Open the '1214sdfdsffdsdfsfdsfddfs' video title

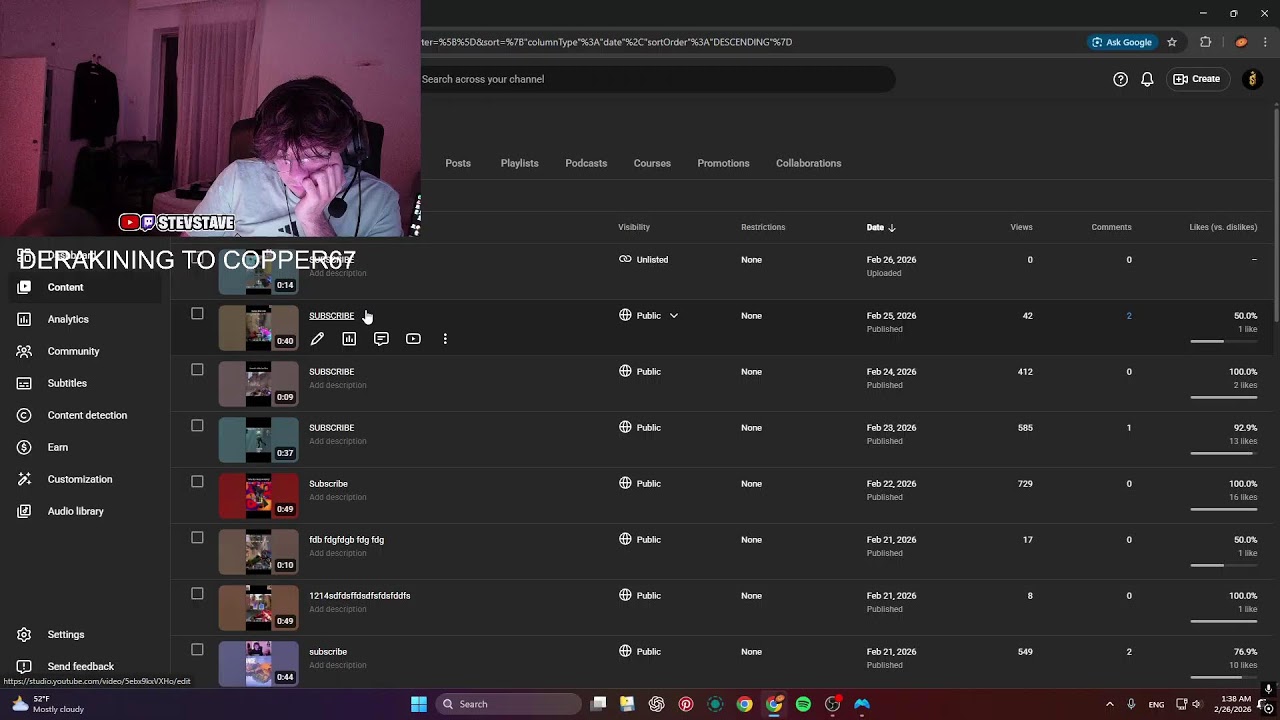(x=359, y=596)
